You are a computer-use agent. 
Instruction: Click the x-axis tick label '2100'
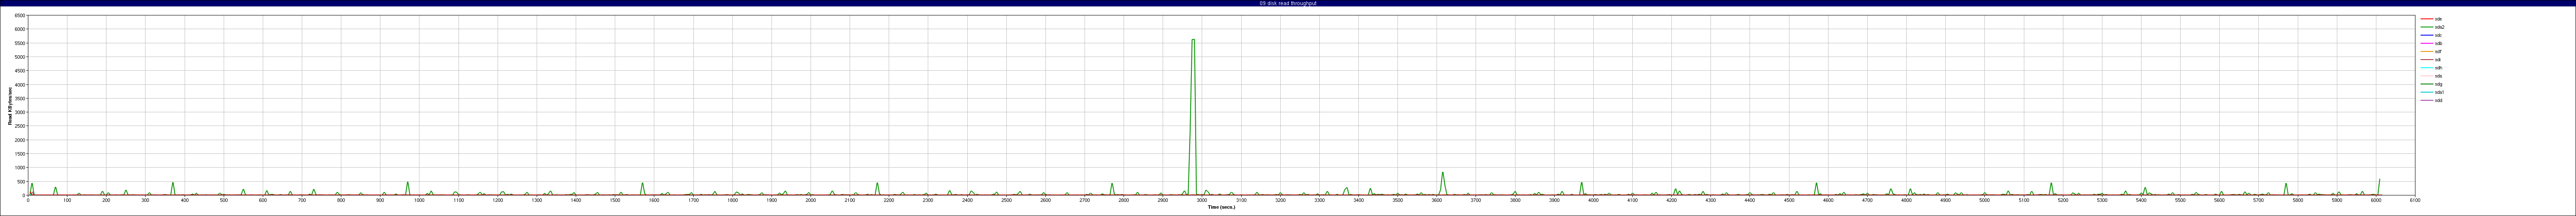point(850,200)
